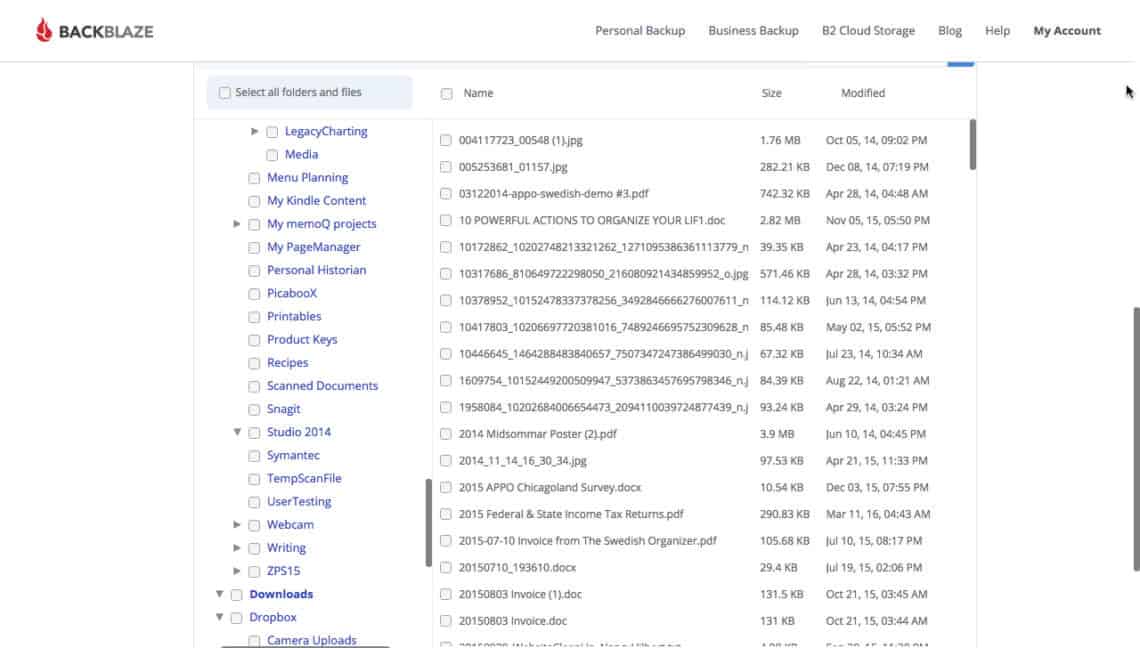Go to B2 Cloud Storage

point(868,31)
